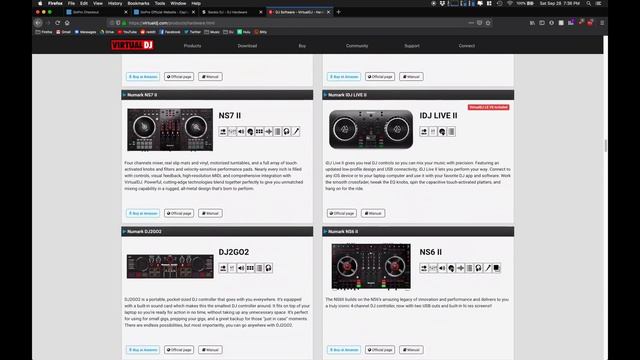Click the Numark NS6 II section header
Image resolution: width=640 pixels, height=360 pixels.
tap(418, 231)
